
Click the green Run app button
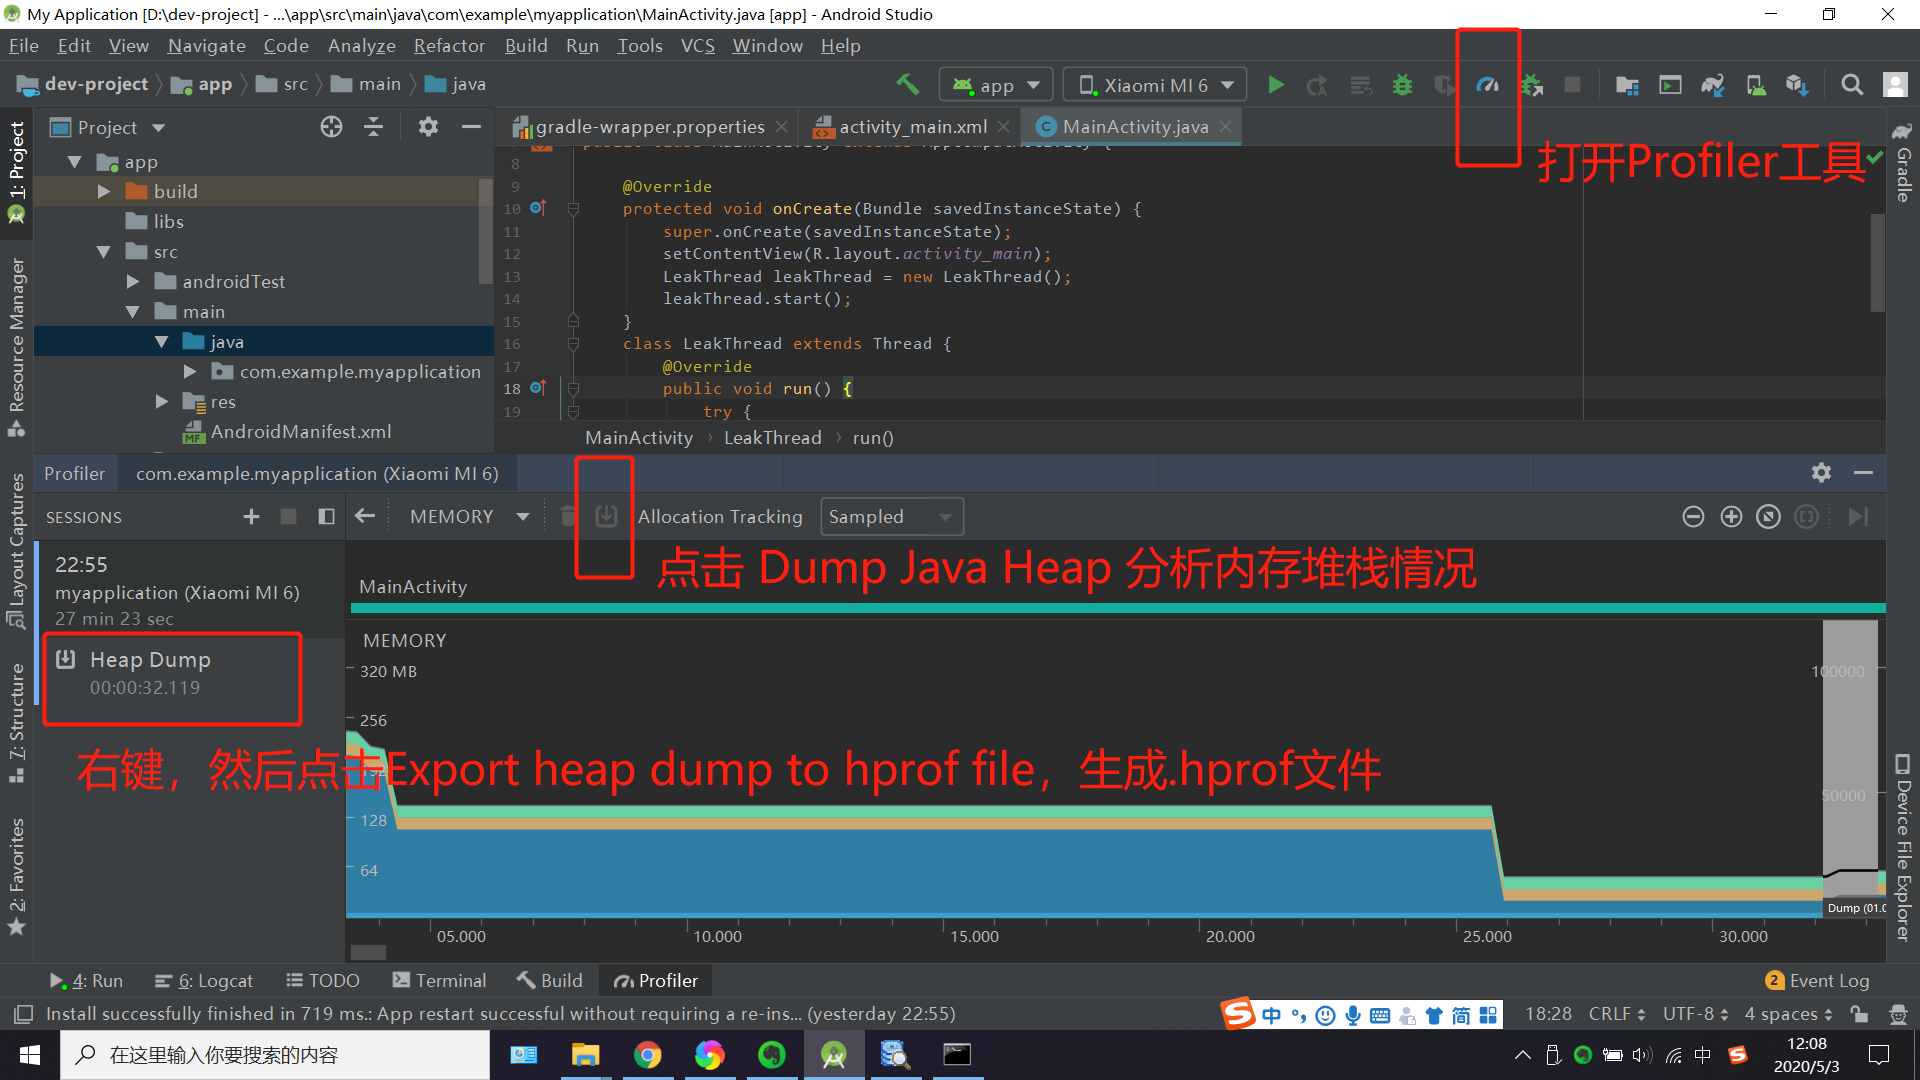click(x=1276, y=85)
